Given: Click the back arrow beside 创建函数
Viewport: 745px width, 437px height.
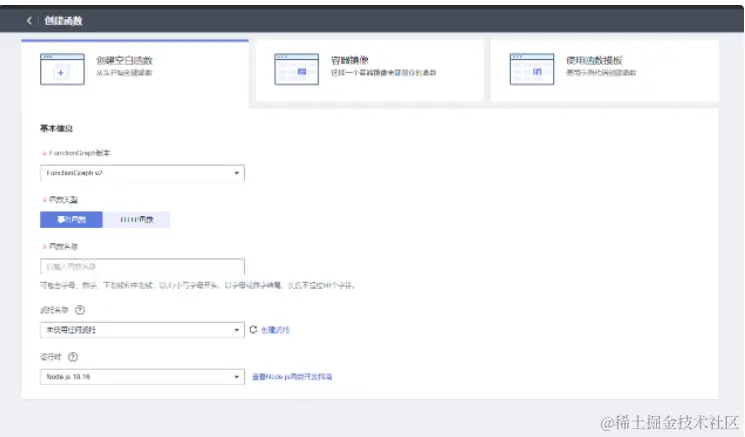Looking at the screenshot, I should (29, 20).
